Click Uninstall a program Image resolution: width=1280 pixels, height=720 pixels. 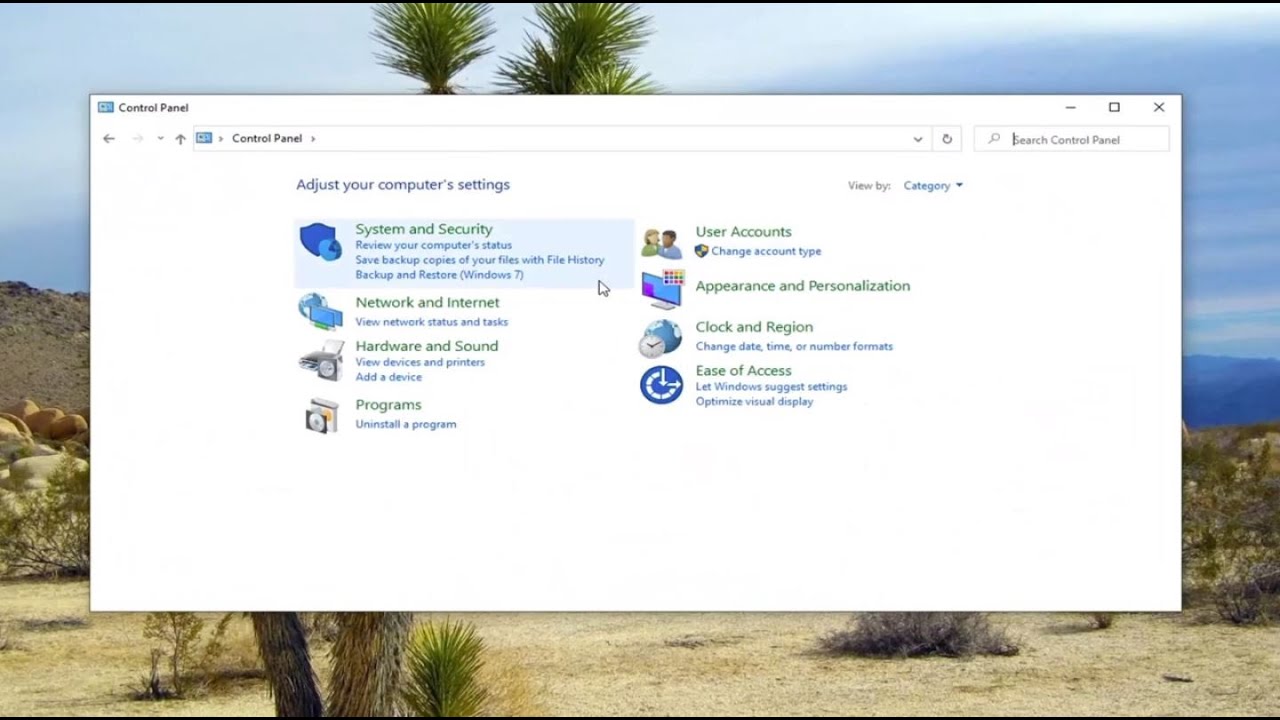tap(406, 424)
